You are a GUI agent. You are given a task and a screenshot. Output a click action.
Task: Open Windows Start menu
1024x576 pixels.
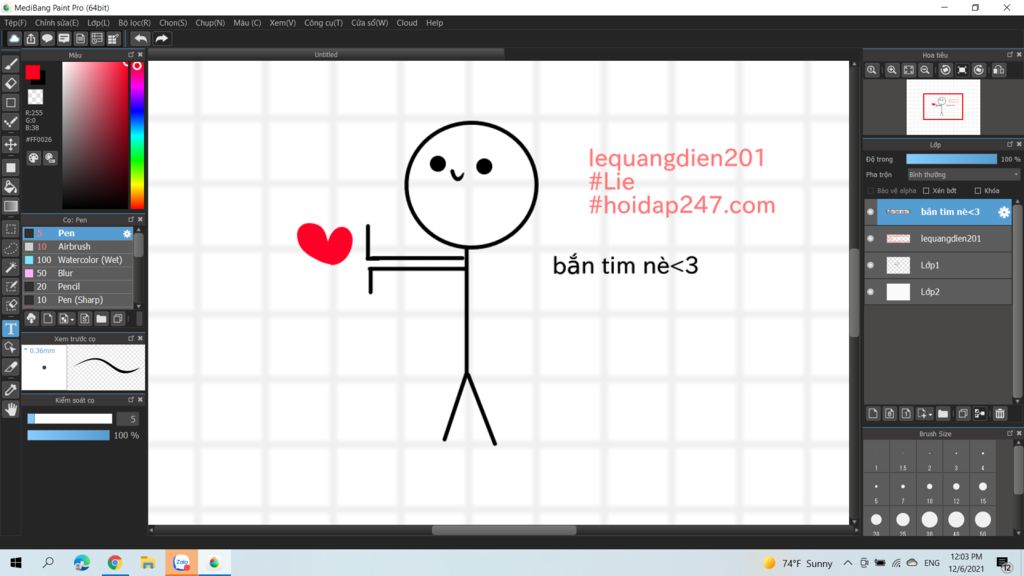point(16,563)
